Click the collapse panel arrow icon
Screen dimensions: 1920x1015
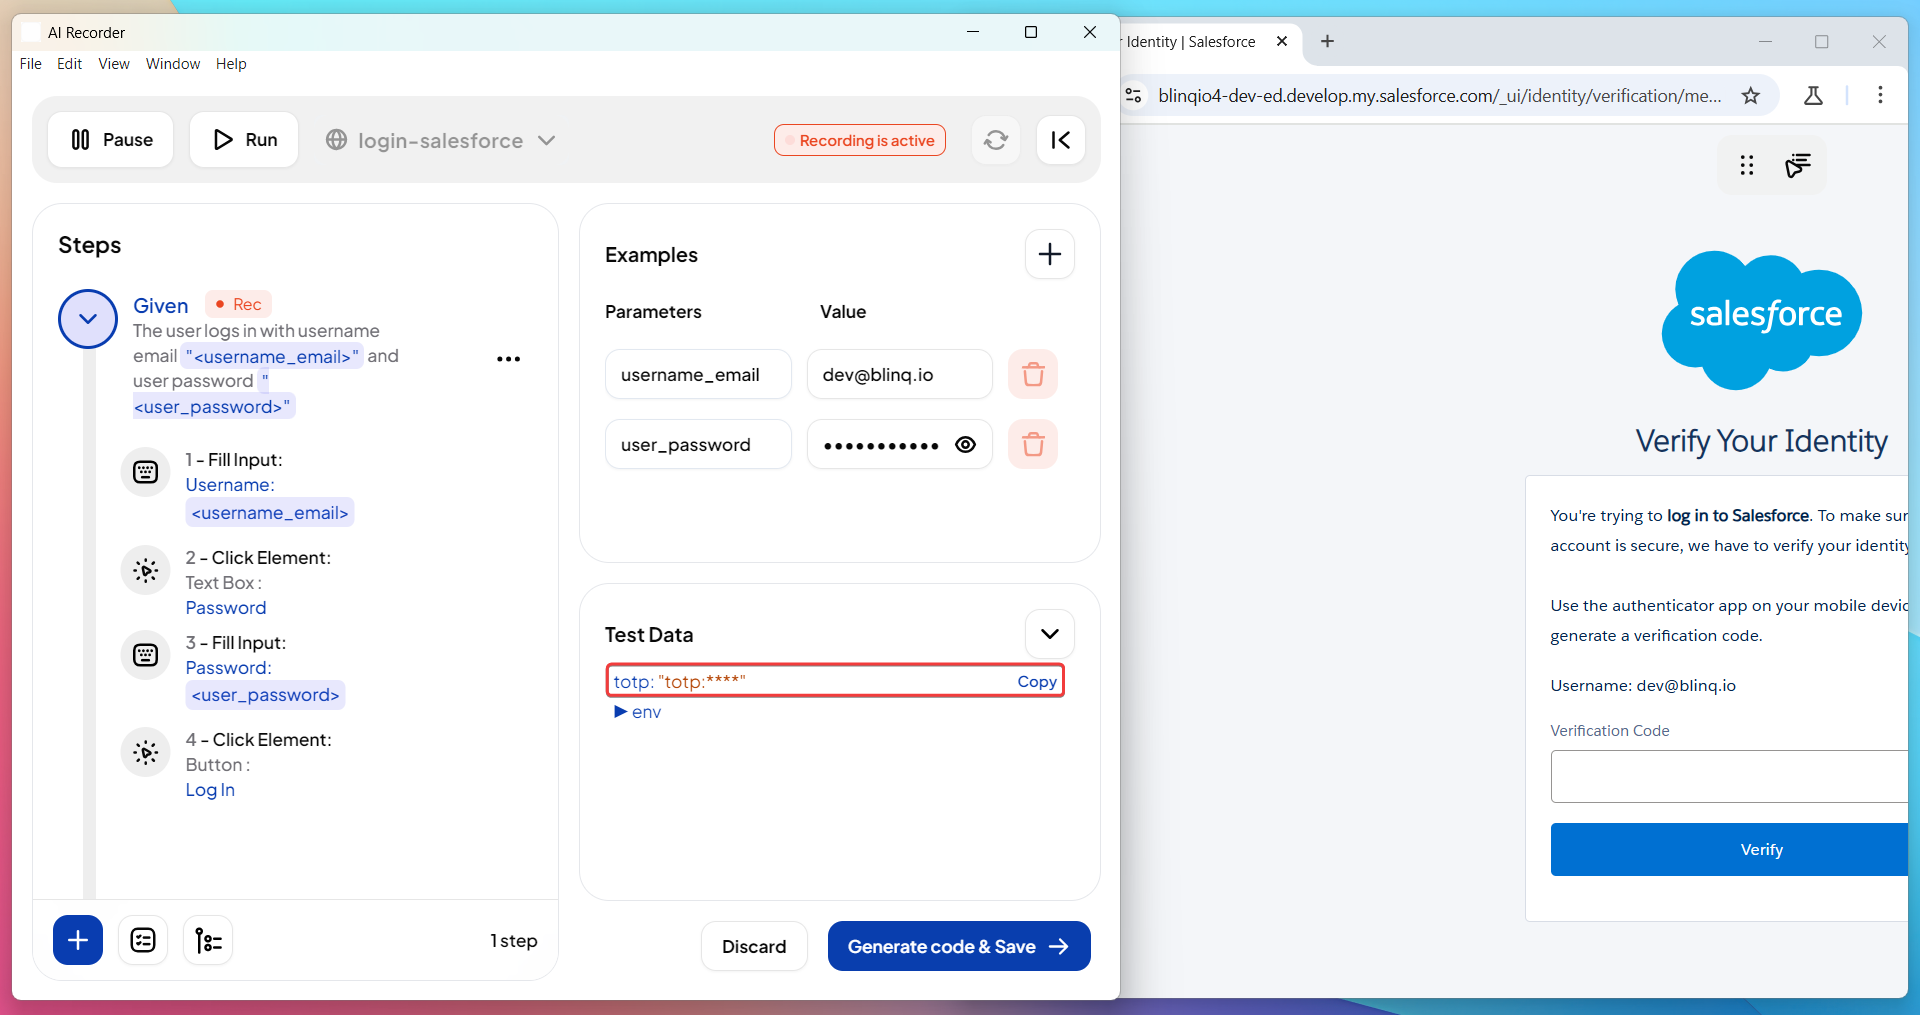pyautogui.click(x=1060, y=140)
